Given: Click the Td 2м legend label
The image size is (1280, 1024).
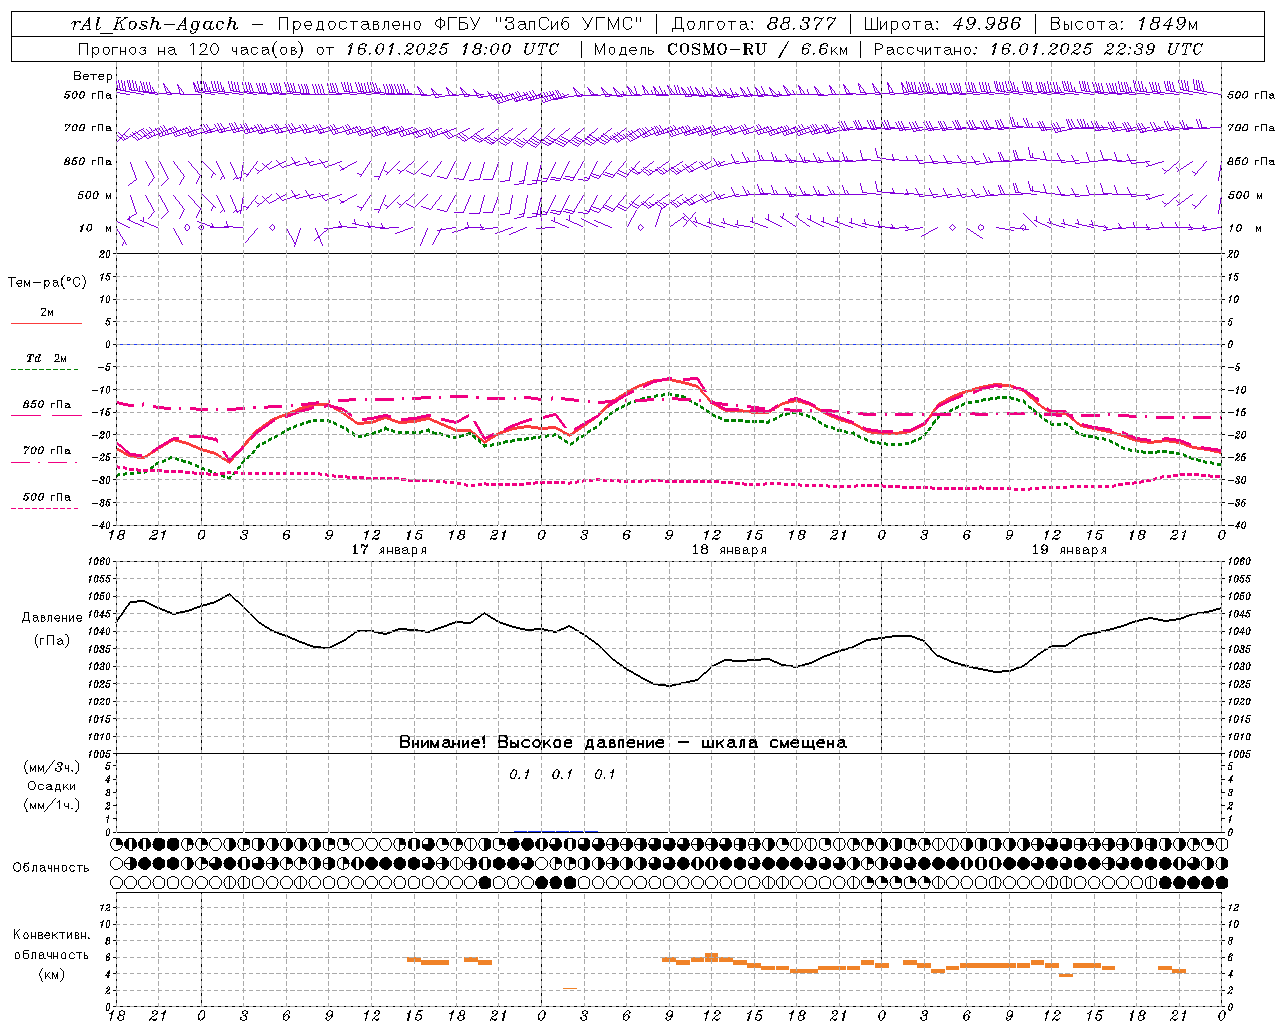Looking at the screenshot, I should click(x=47, y=358).
